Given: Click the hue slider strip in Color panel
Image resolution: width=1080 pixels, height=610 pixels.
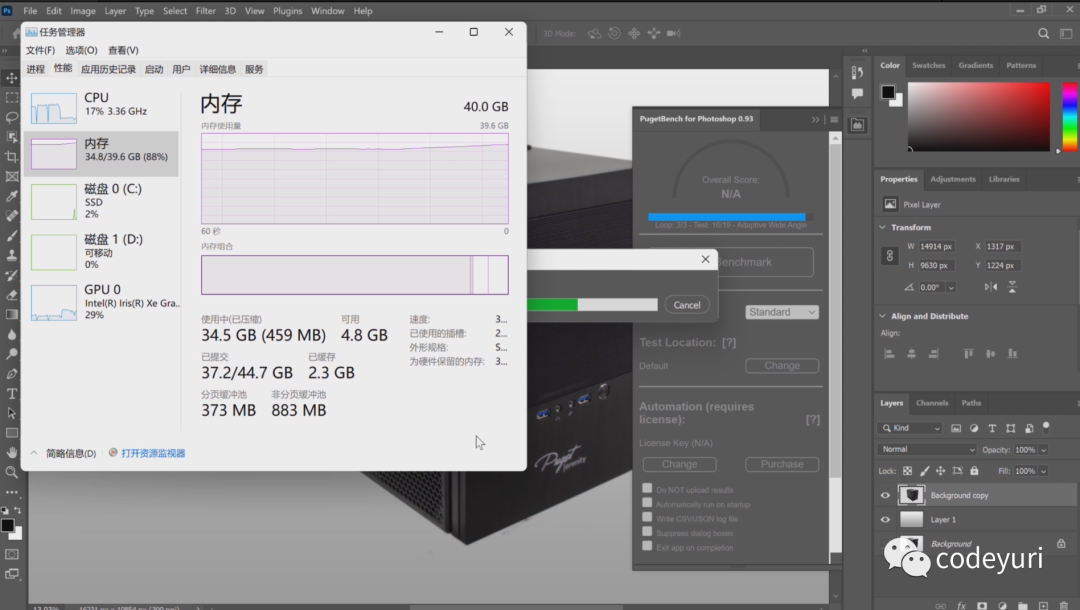Looking at the screenshot, I should click(1070, 117).
